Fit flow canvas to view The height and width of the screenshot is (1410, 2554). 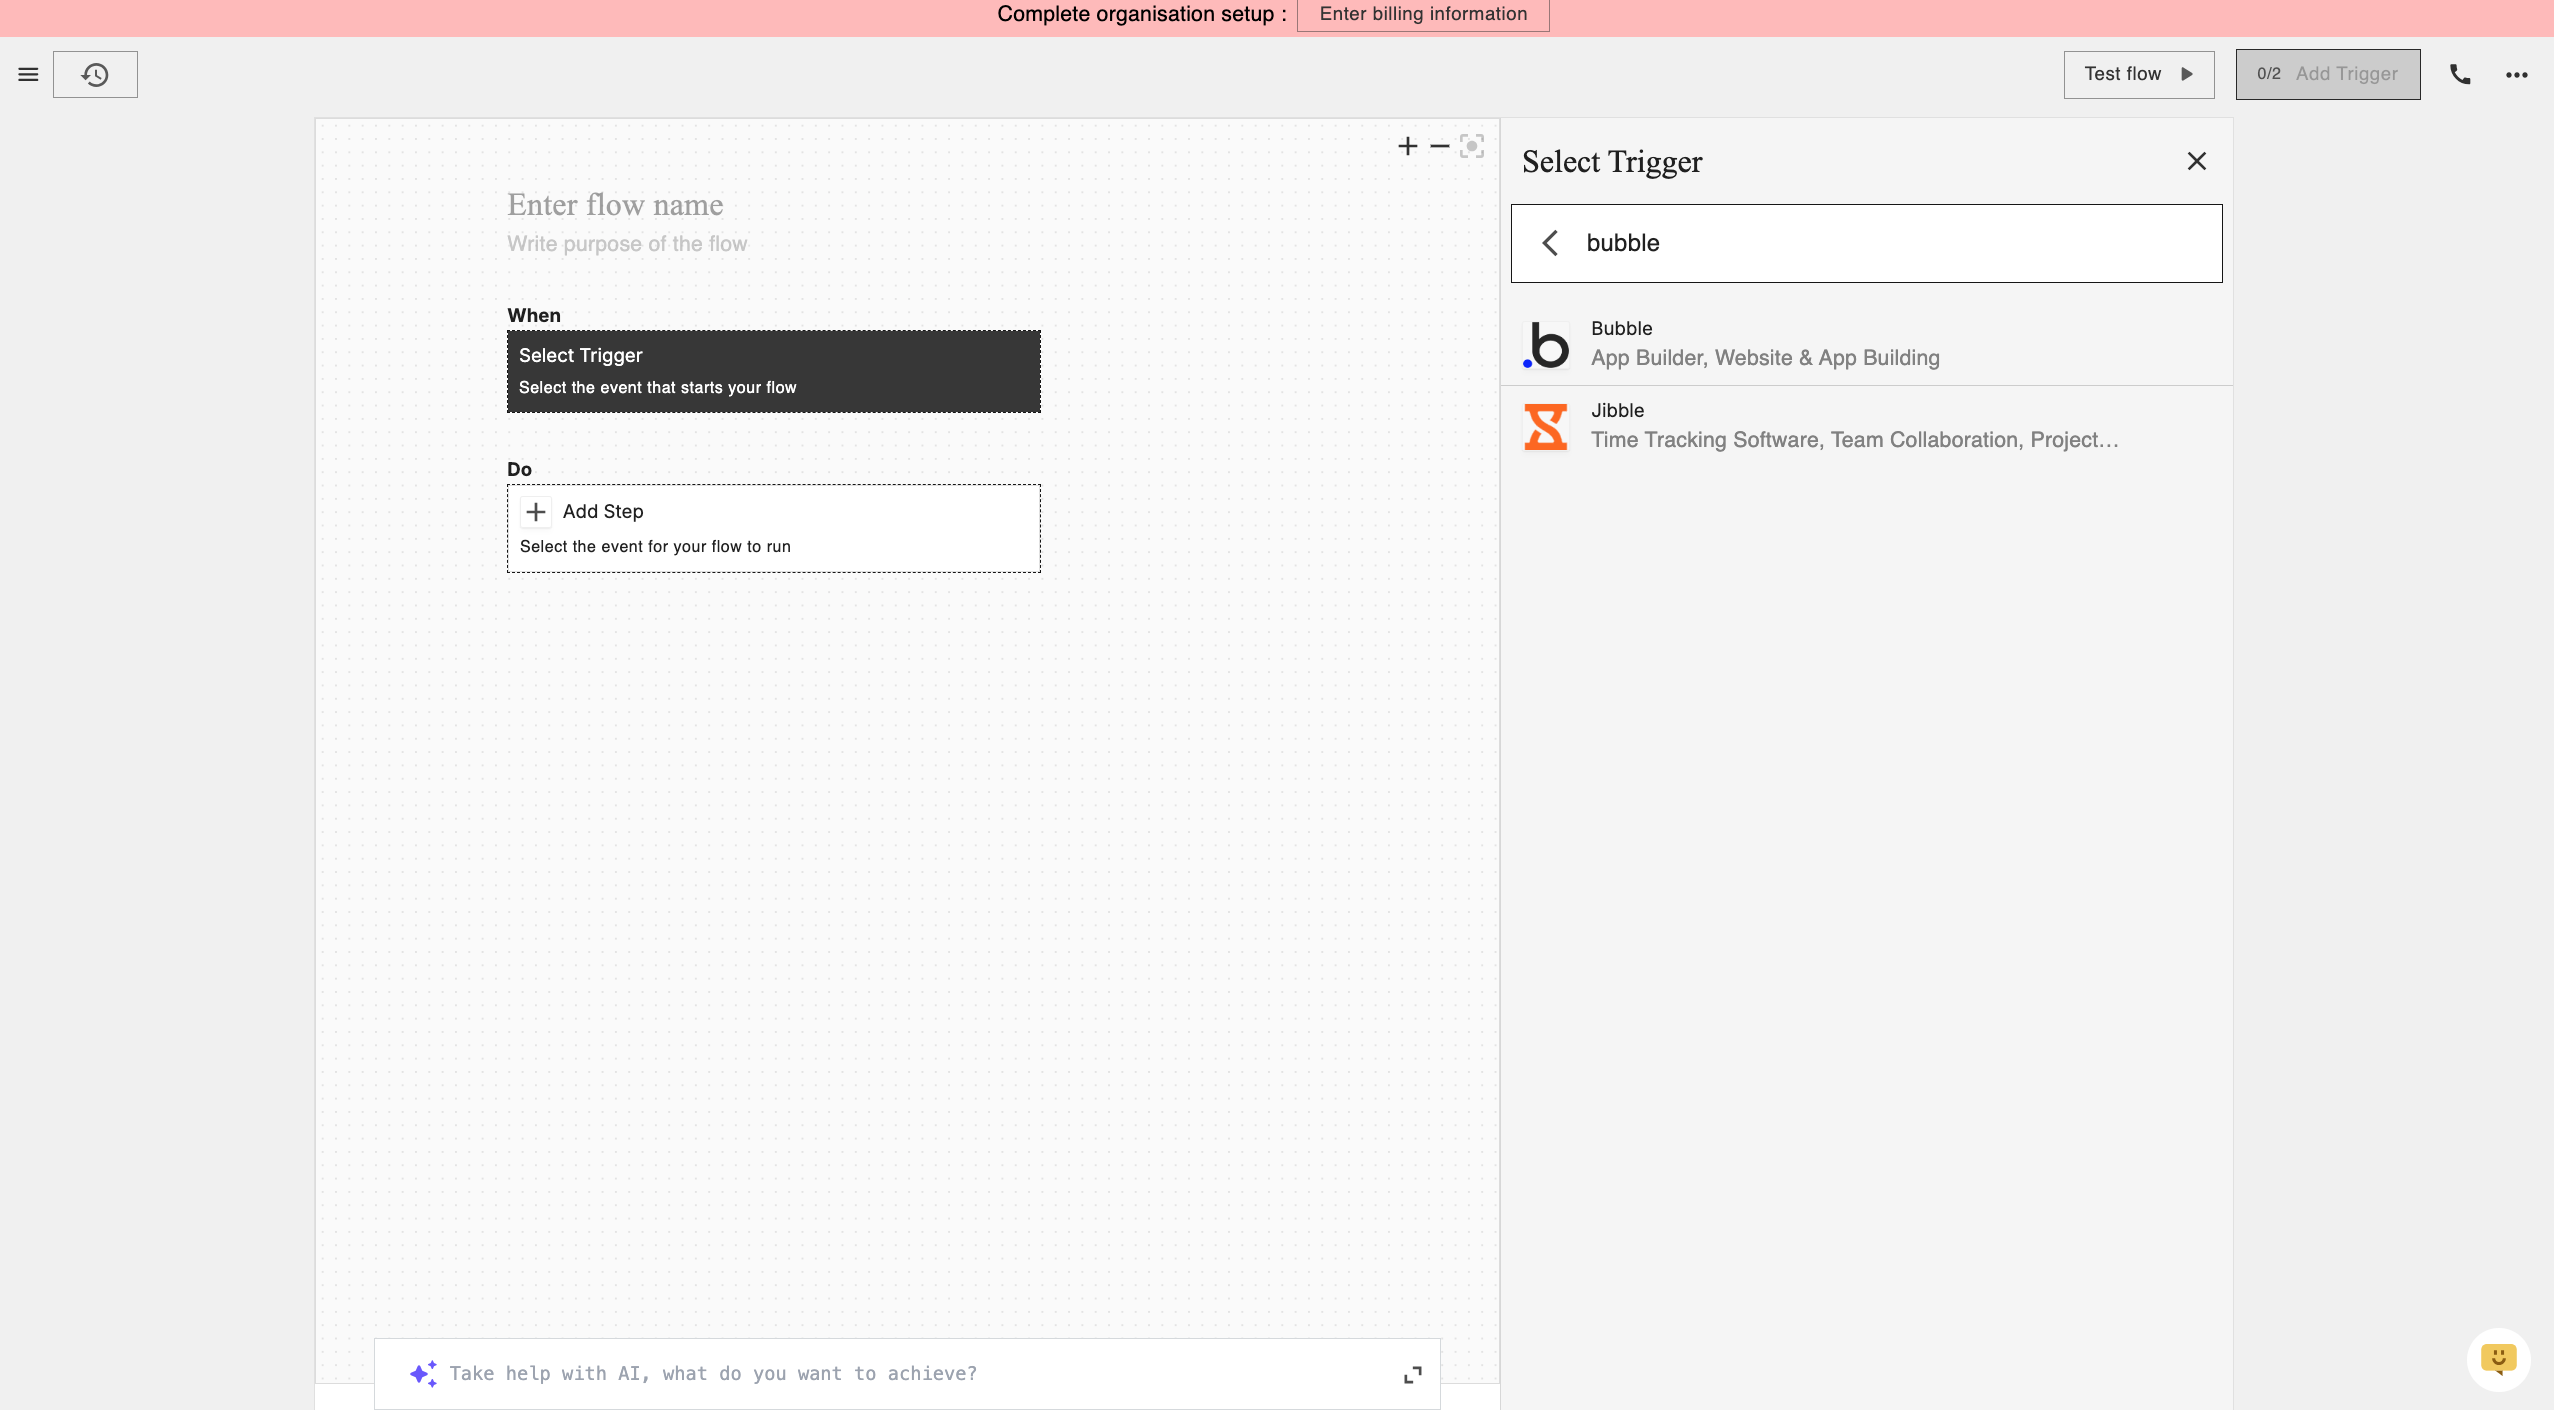point(1472,146)
